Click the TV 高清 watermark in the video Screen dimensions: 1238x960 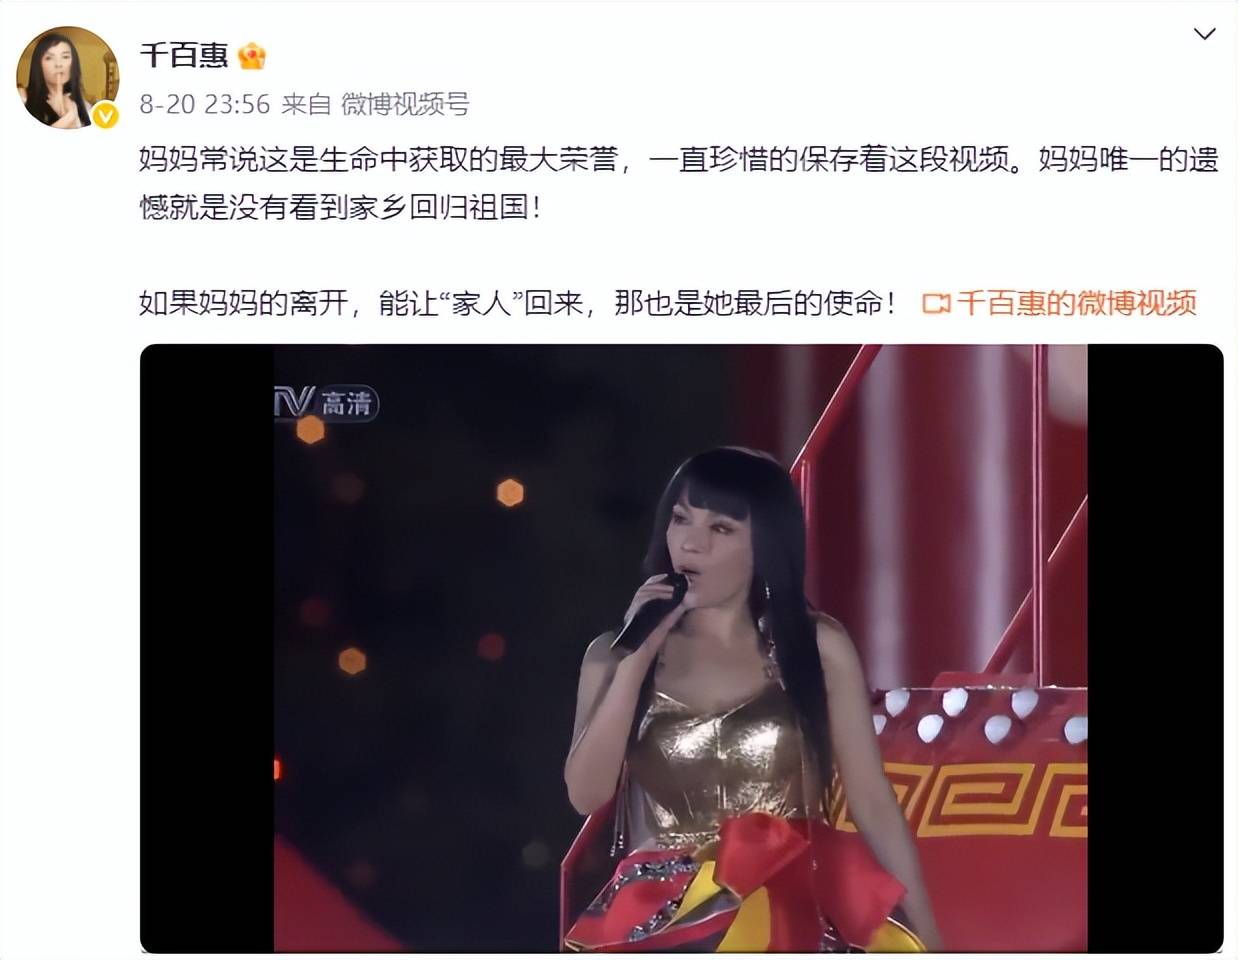pyautogui.click(x=327, y=402)
